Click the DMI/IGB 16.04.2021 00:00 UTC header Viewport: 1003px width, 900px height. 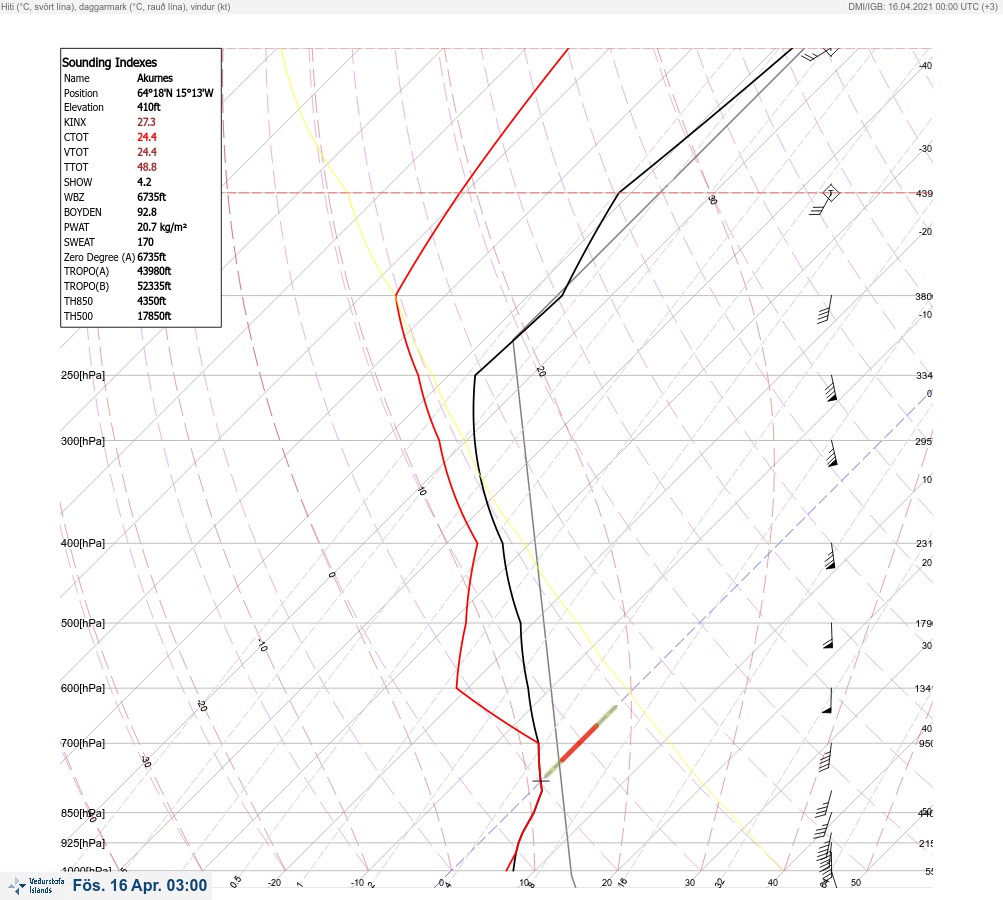tap(923, 6)
